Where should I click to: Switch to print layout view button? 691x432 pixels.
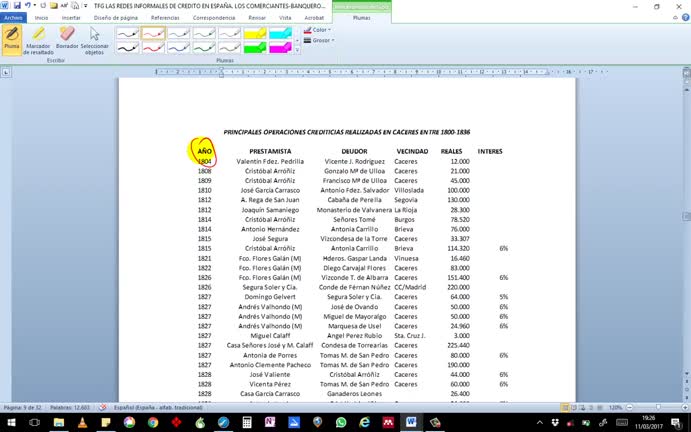coord(565,408)
